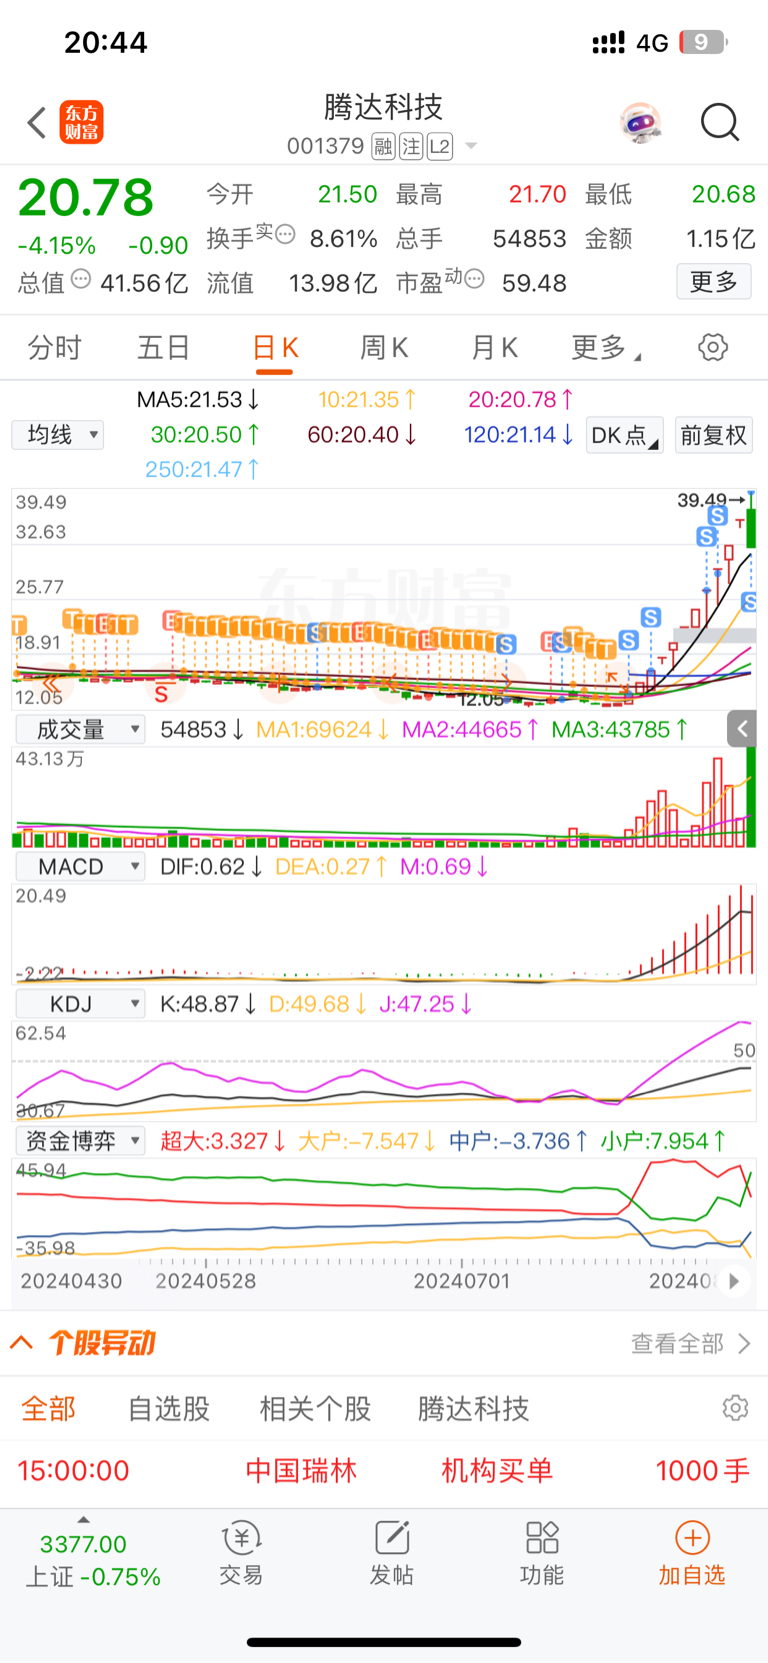Switch to the 月K tab
768x1663 pixels.
(494, 348)
